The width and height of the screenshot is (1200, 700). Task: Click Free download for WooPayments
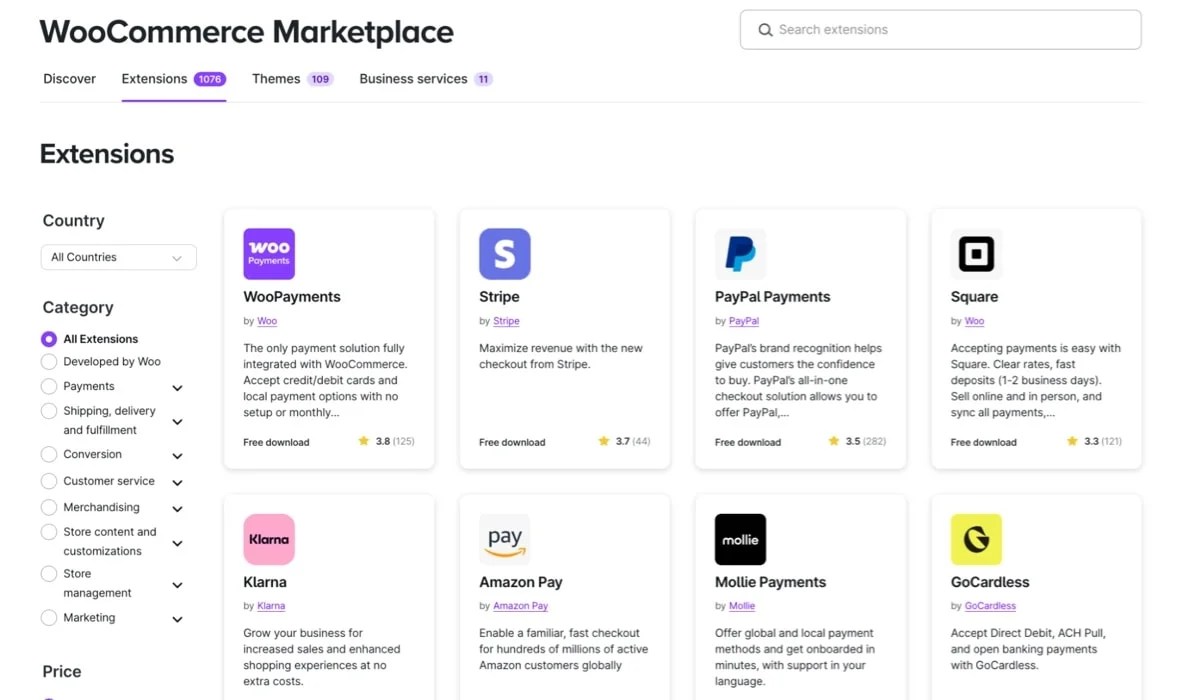point(276,441)
